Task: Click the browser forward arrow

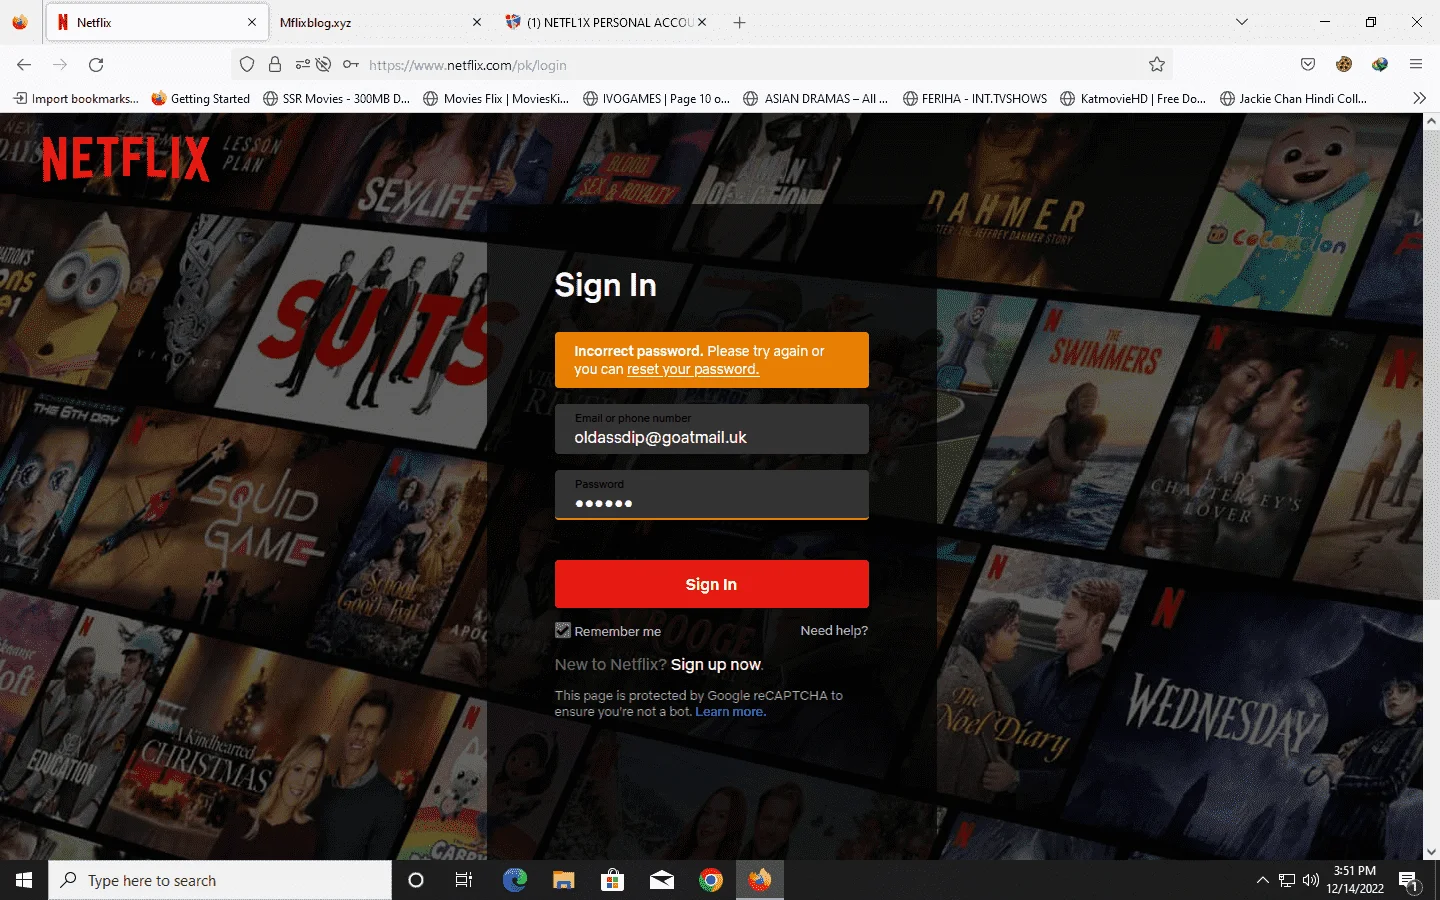Action: coord(60,65)
